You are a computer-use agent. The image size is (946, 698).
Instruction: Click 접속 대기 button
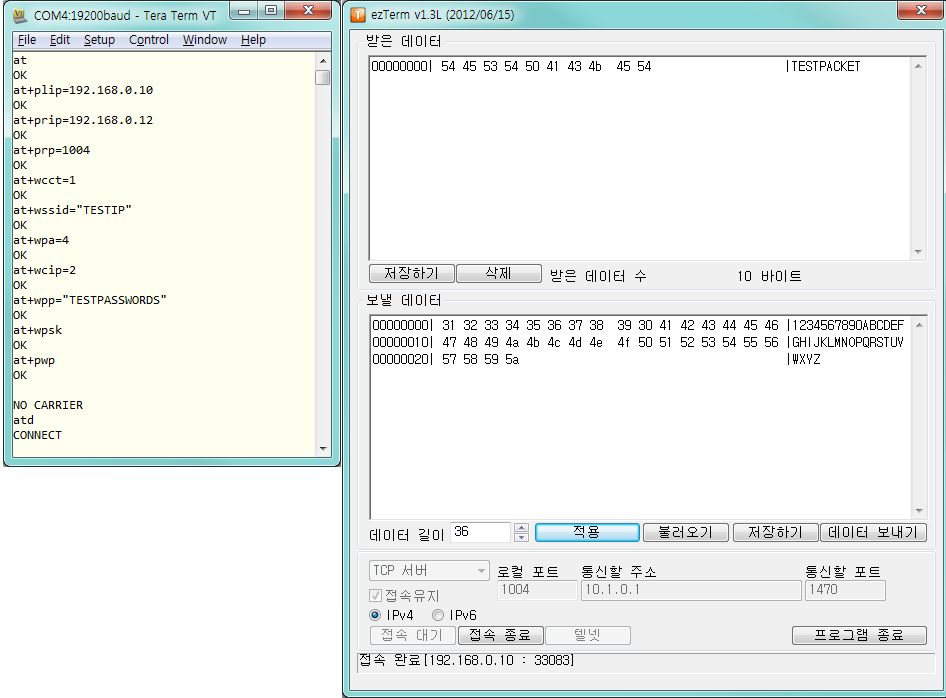[x=412, y=635]
